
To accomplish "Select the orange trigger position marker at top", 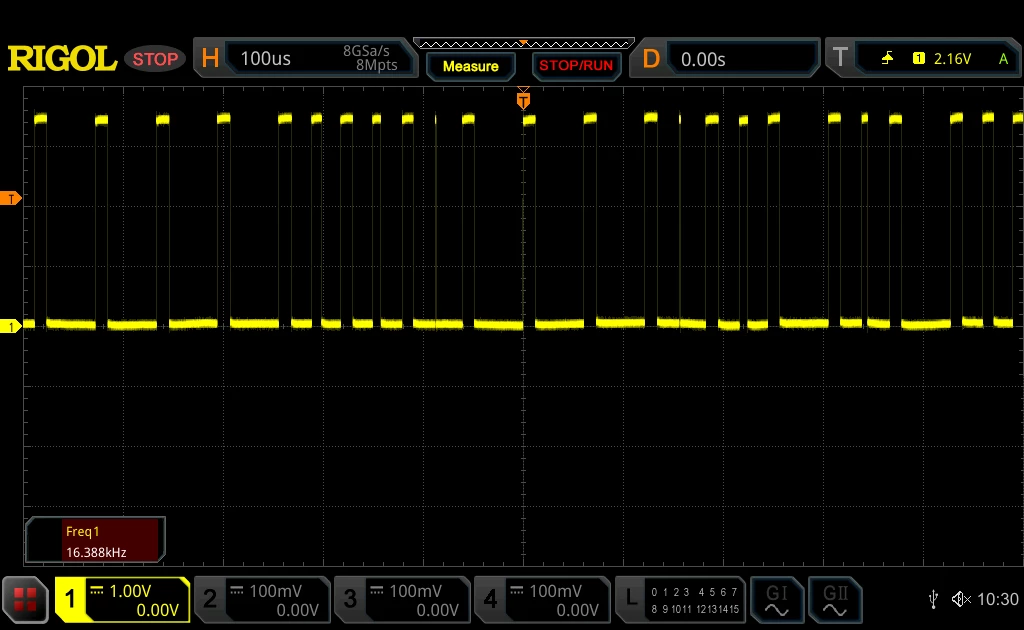I will pyautogui.click(x=523, y=100).
